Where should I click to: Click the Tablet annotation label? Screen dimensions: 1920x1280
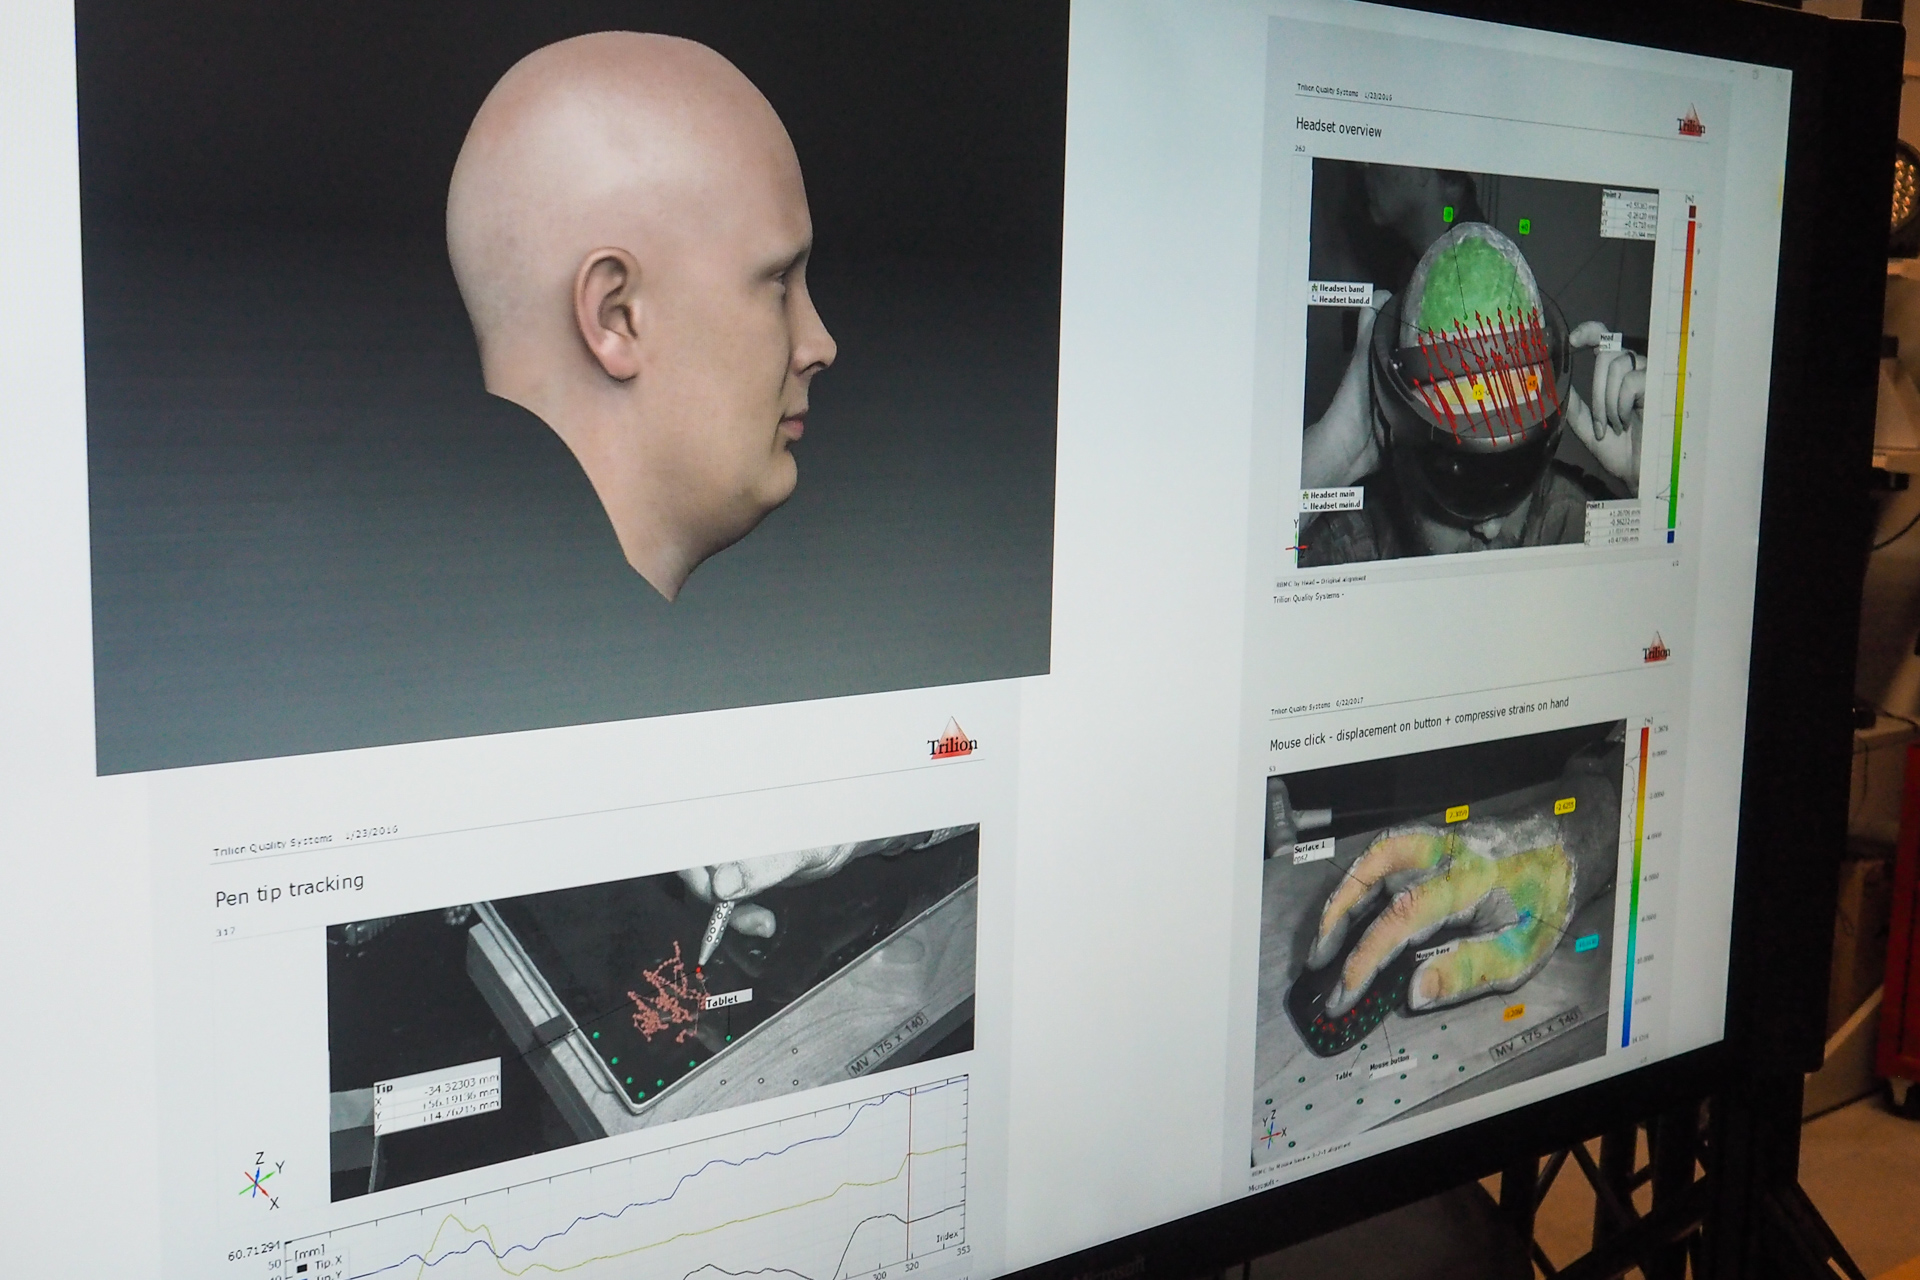[x=723, y=1000]
